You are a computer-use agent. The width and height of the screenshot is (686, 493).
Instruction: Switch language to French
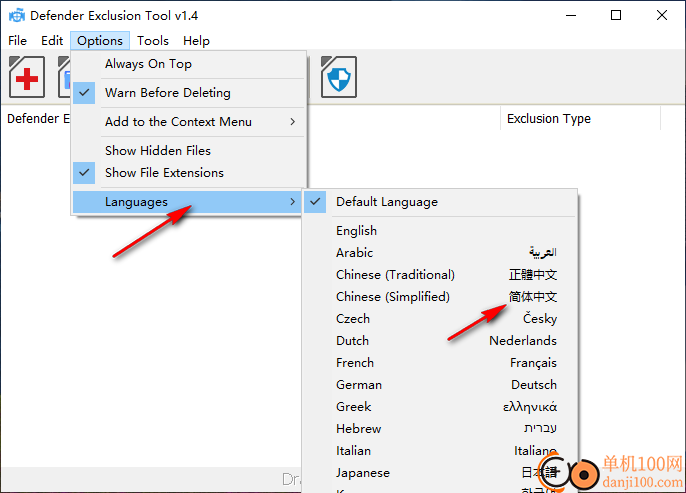440,363
